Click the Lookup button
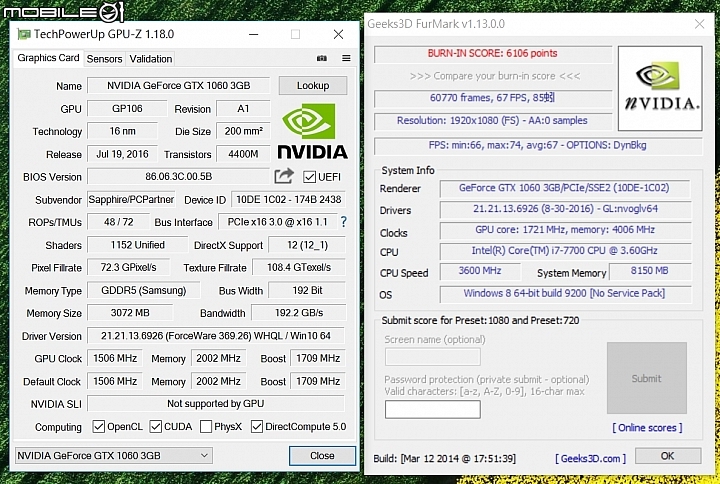Screen dimensions: 720x484 pyautogui.click(x=313, y=85)
